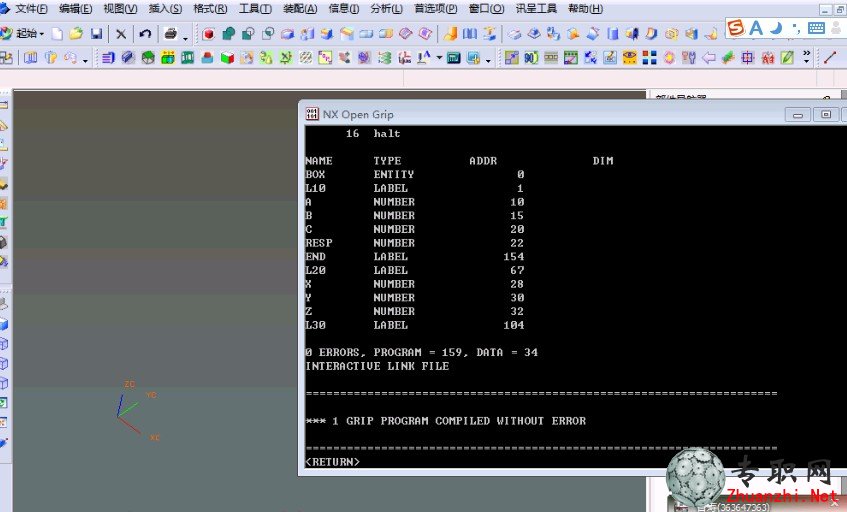The width and height of the screenshot is (847, 512).
Task: Minimize the NX Open Grip window
Action: tap(798, 114)
